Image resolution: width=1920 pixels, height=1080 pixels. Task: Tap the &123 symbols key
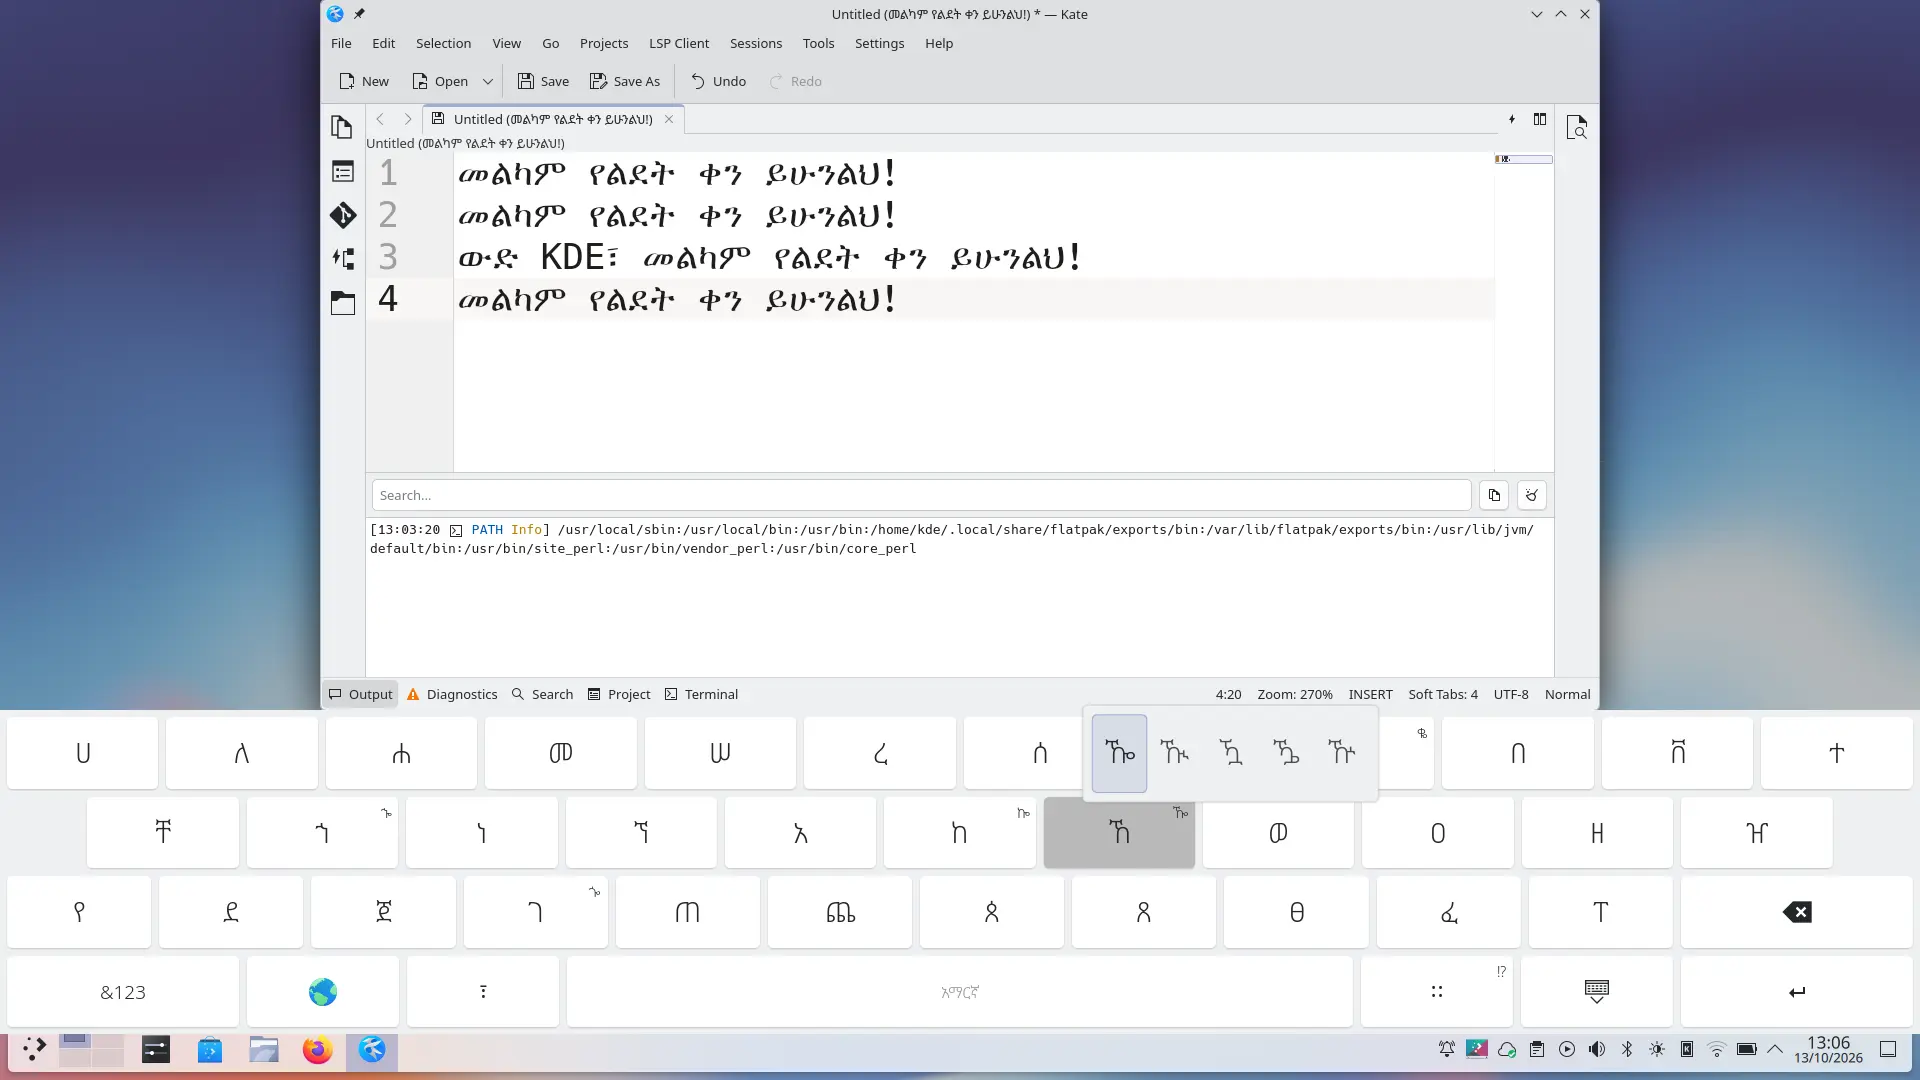123,992
